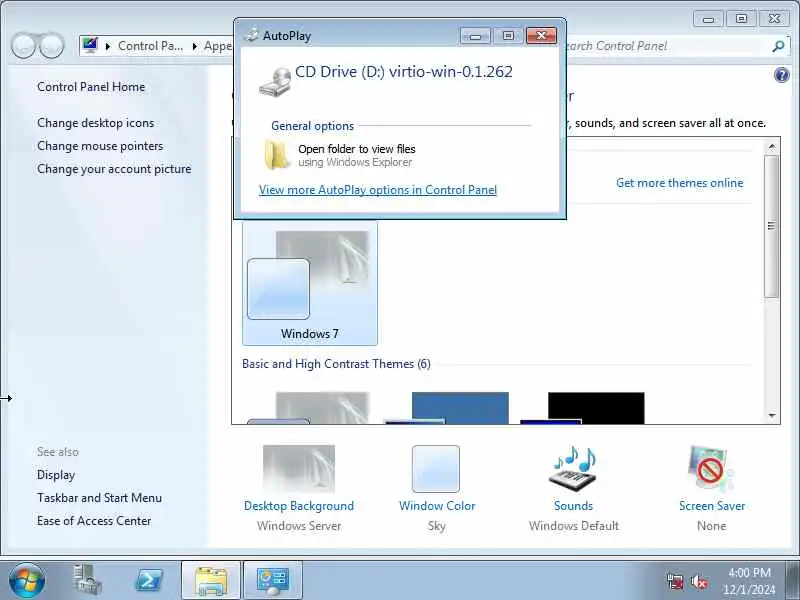The image size is (800, 600).
Task: Go to Control Panel Home
Action: click(x=91, y=87)
